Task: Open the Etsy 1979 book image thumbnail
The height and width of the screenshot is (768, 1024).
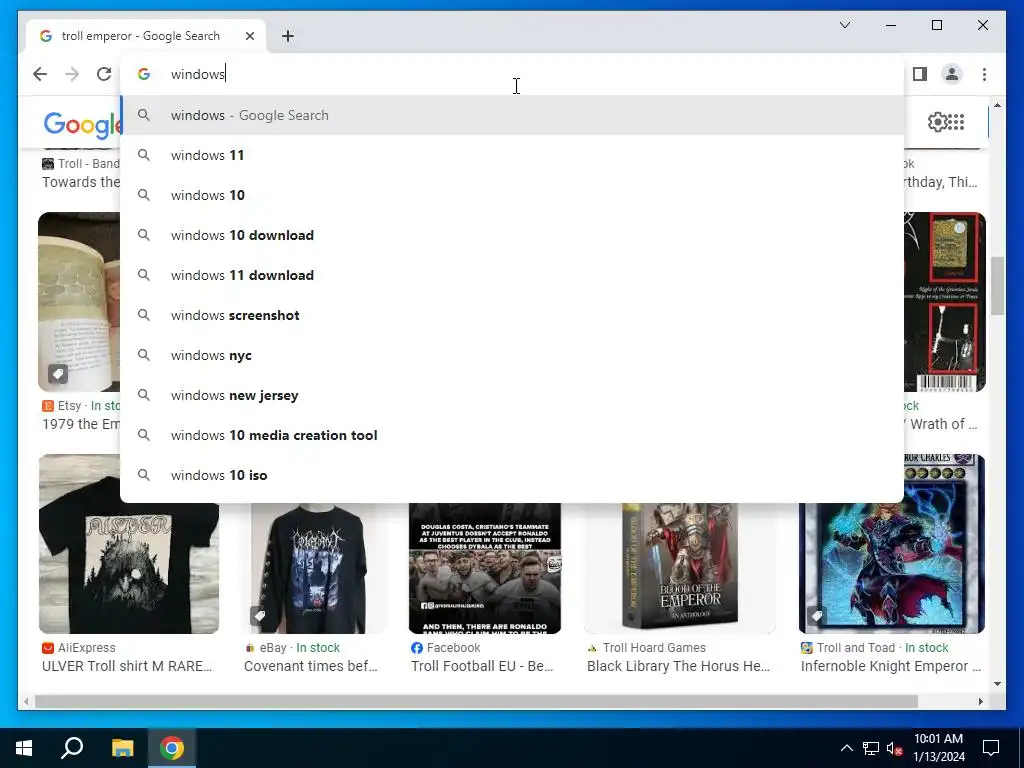Action: coord(78,302)
